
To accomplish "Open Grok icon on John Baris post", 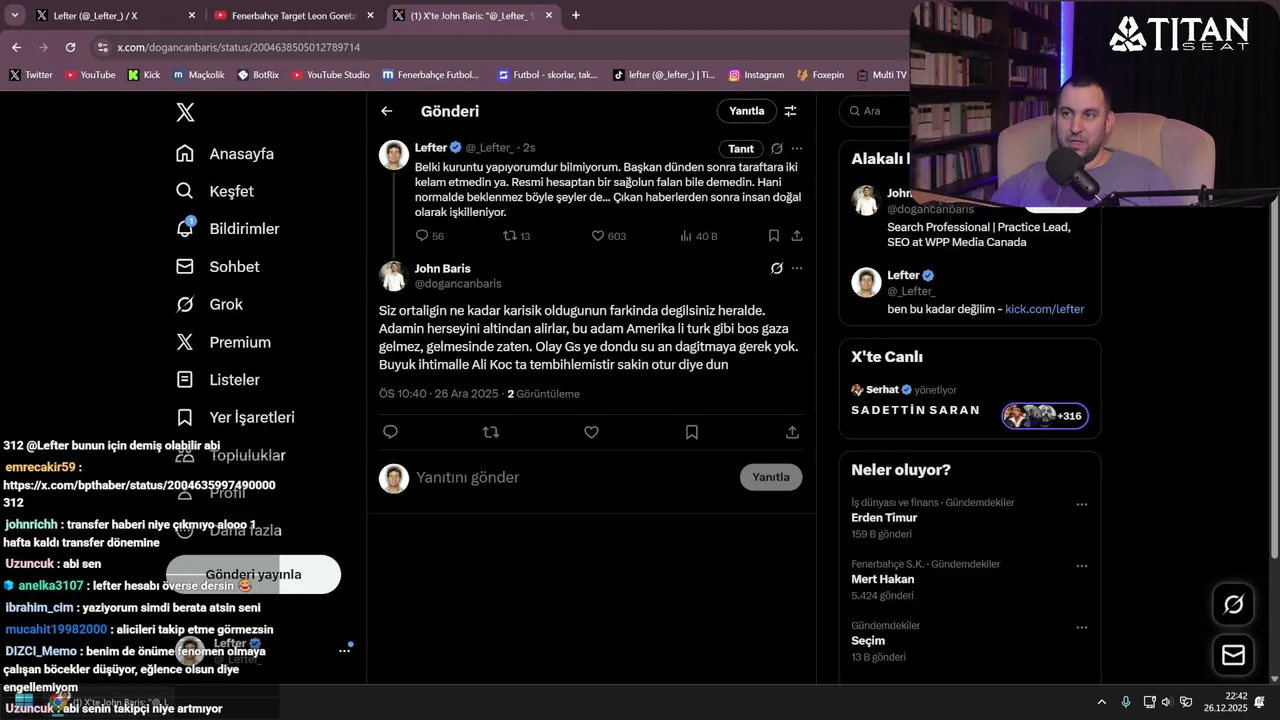I will [x=777, y=268].
